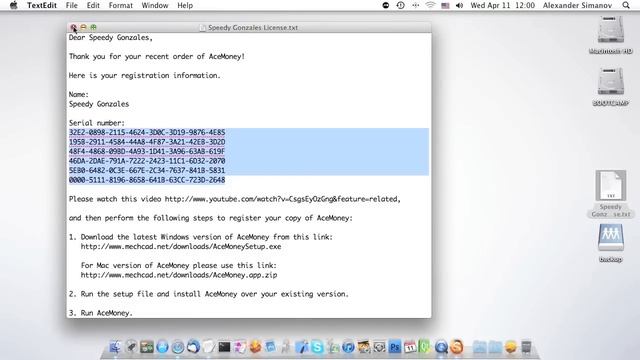Open Terminal from the dock

224,347
